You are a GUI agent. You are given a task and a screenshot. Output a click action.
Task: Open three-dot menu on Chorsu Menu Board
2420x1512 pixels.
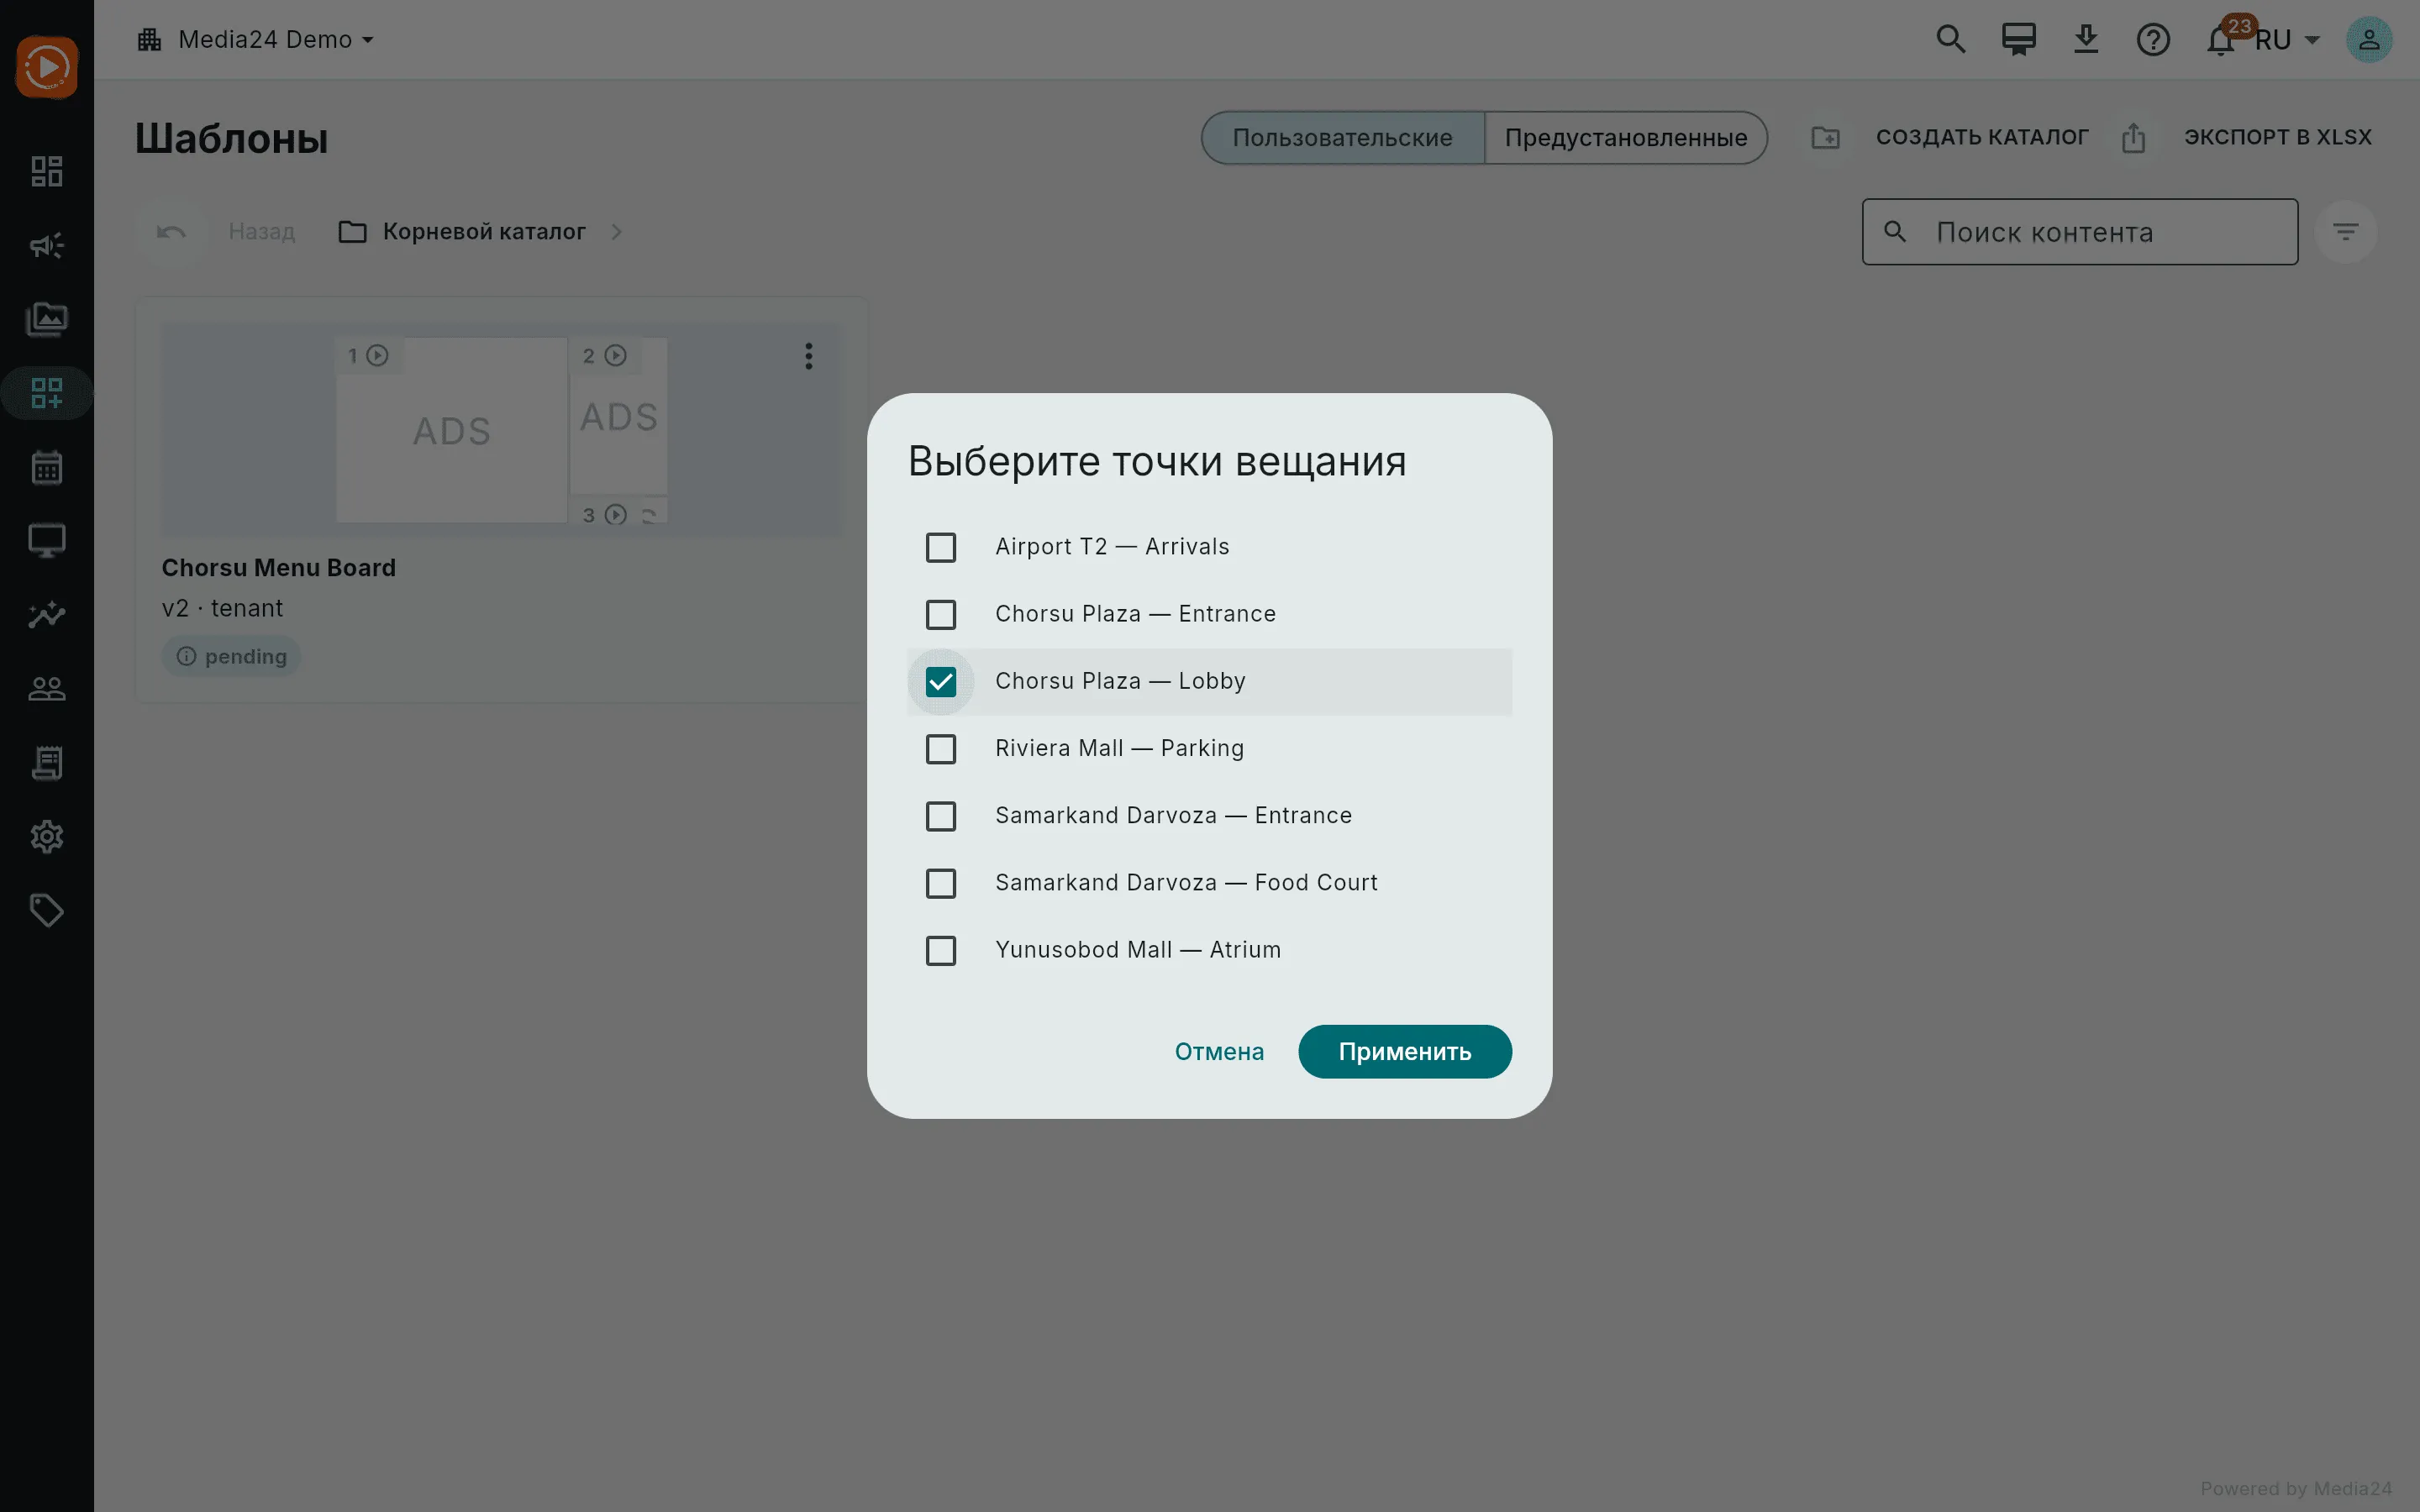click(x=809, y=356)
